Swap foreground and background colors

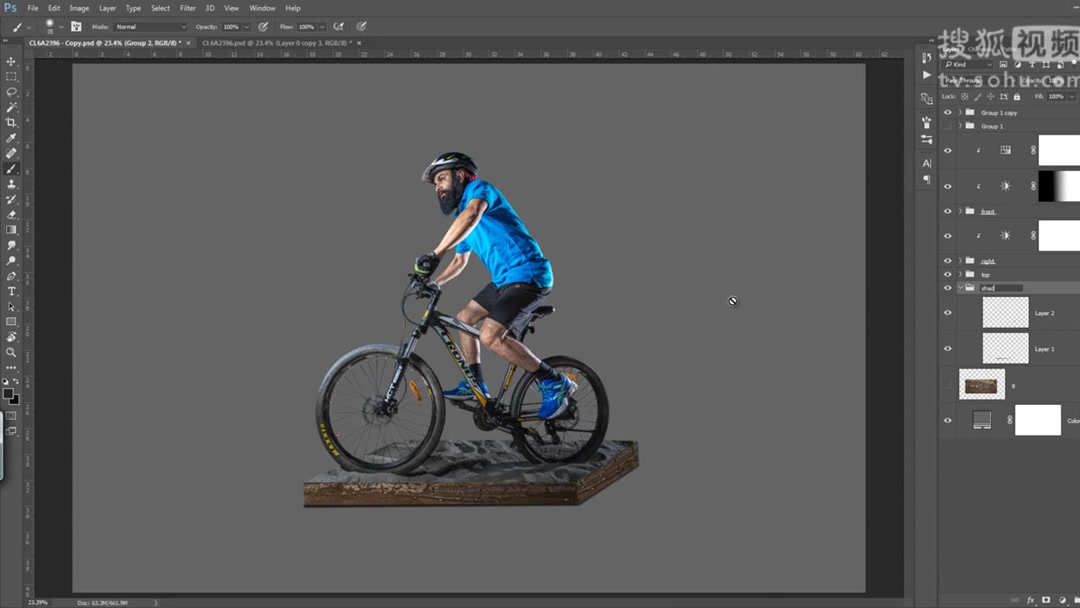(x=16, y=381)
